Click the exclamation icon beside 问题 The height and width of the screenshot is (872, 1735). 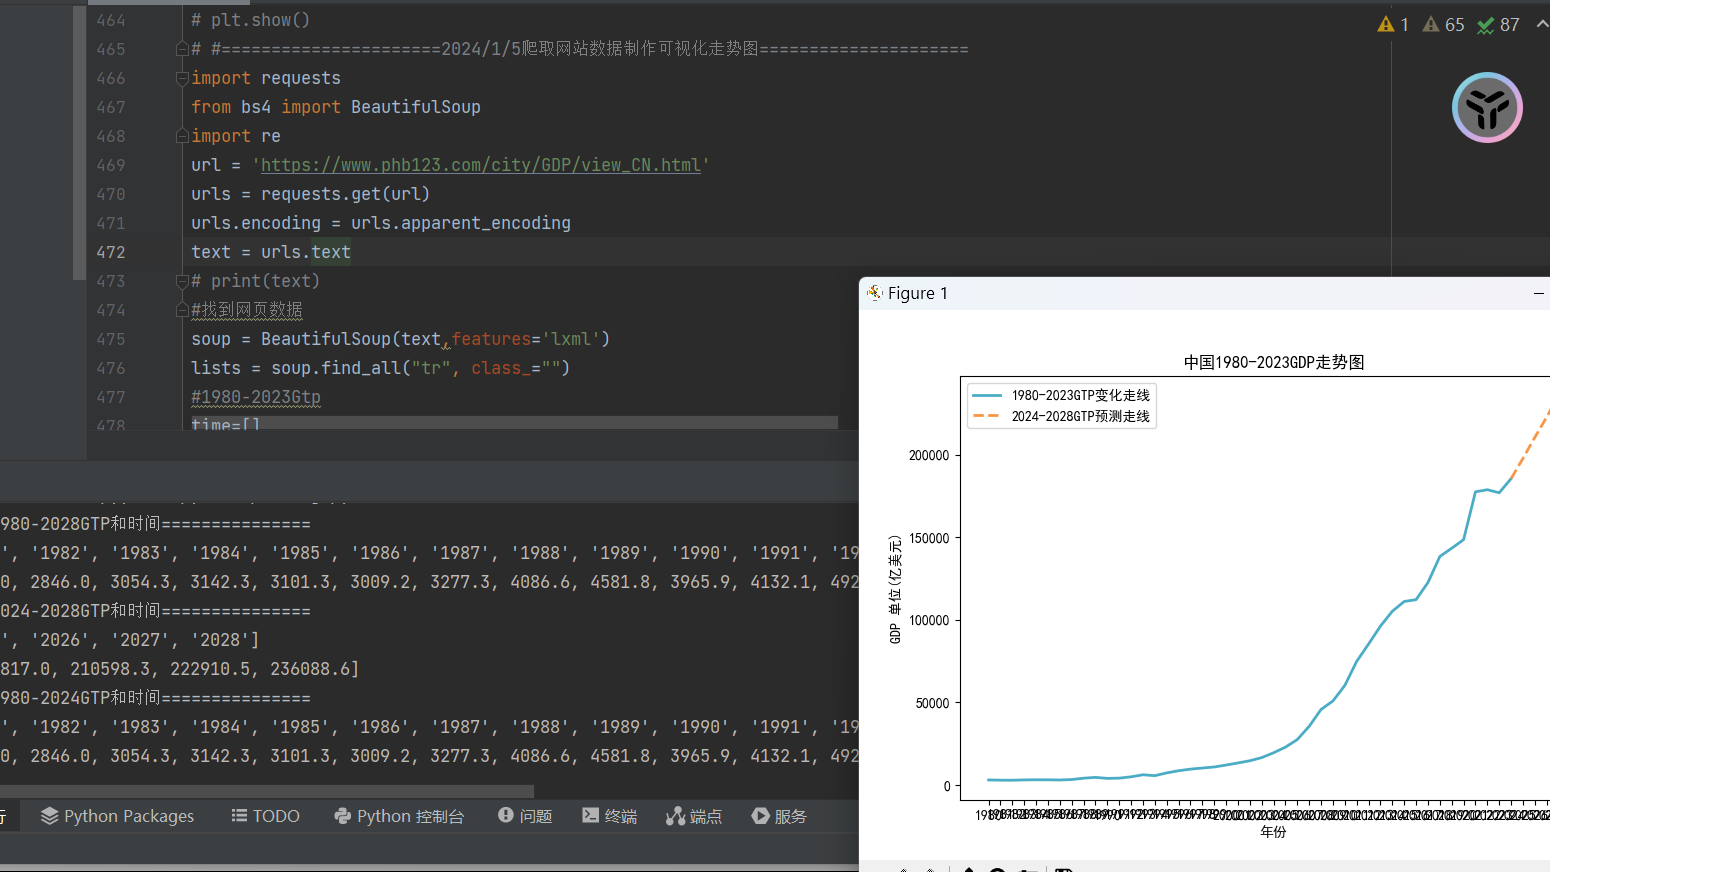point(505,815)
